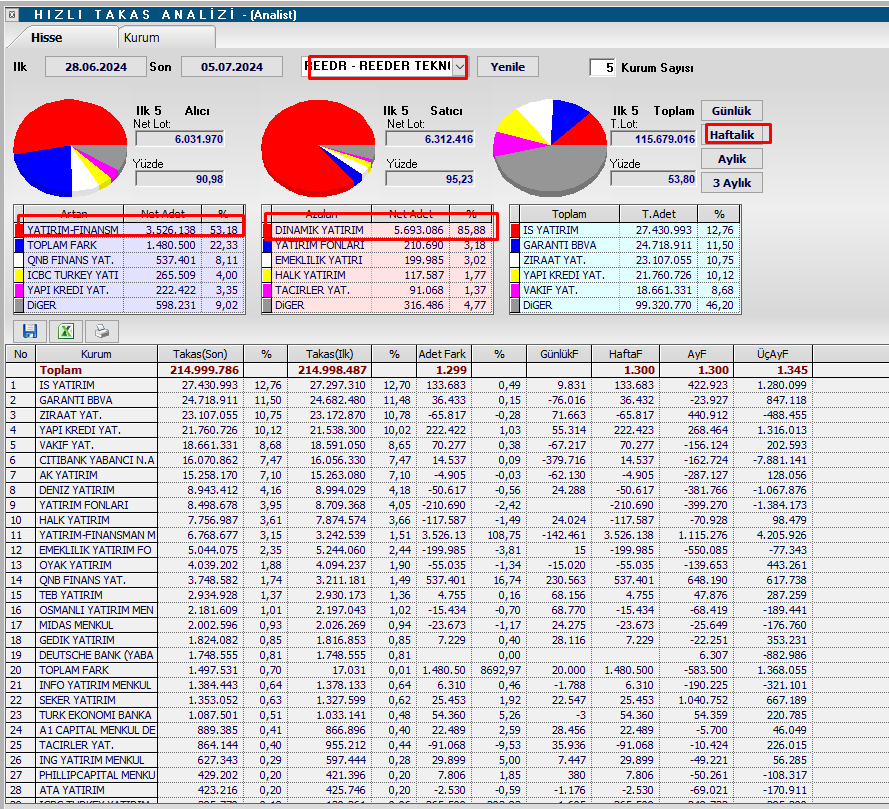Select row 19 DEUTSCHE BANK (YABA
This screenshot has width=889, height=809.
coord(409,655)
